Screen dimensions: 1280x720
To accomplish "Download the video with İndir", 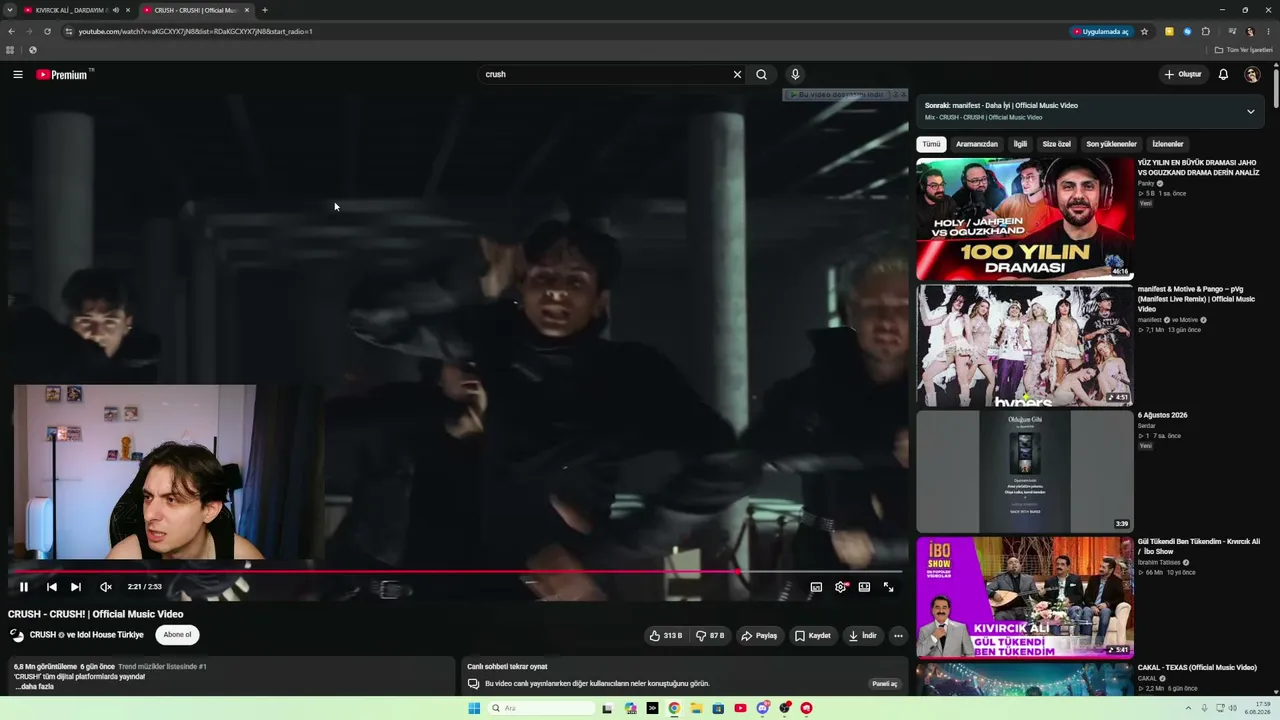I will [863, 635].
